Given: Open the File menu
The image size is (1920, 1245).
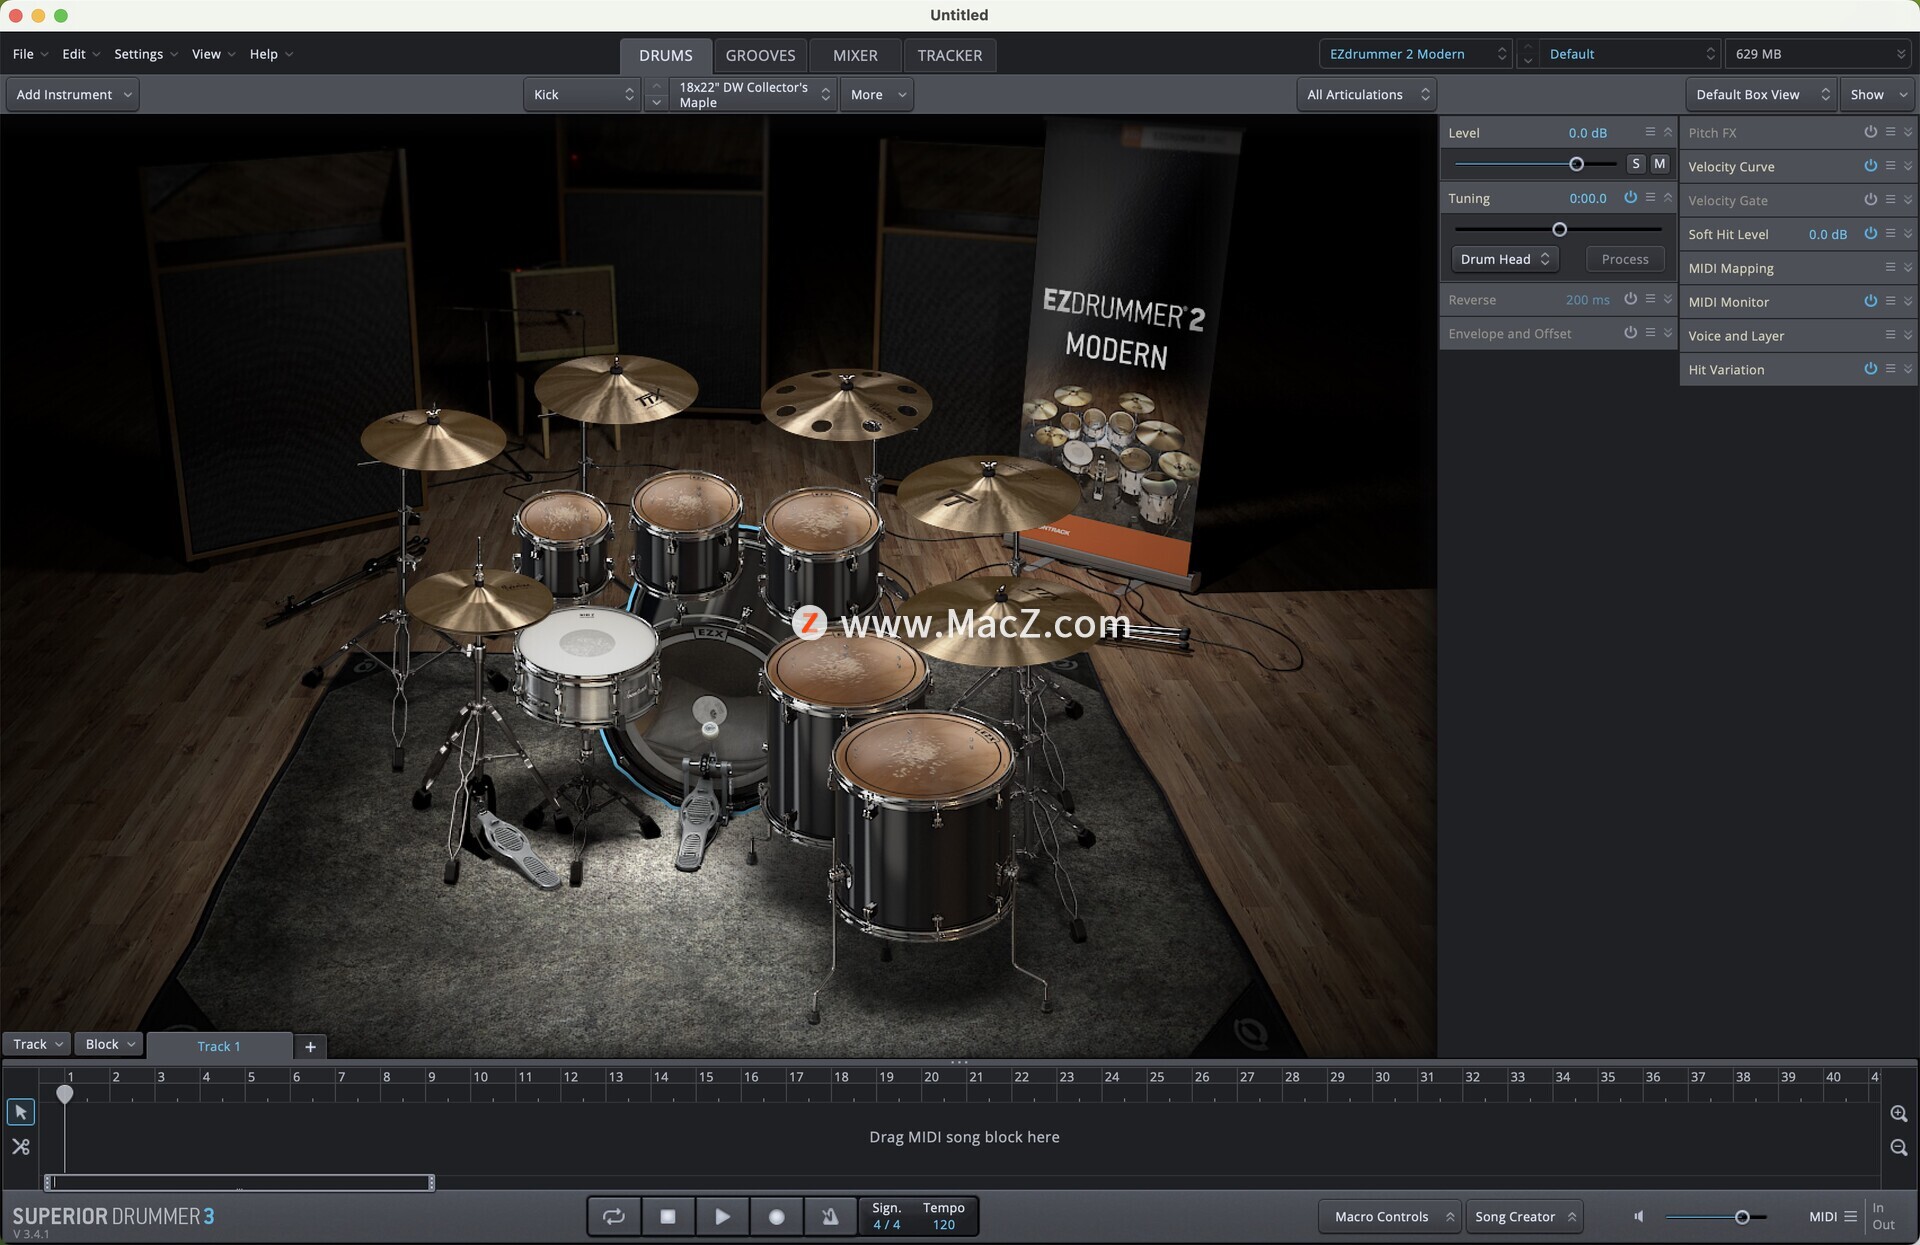Looking at the screenshot, I should point(30,54).
